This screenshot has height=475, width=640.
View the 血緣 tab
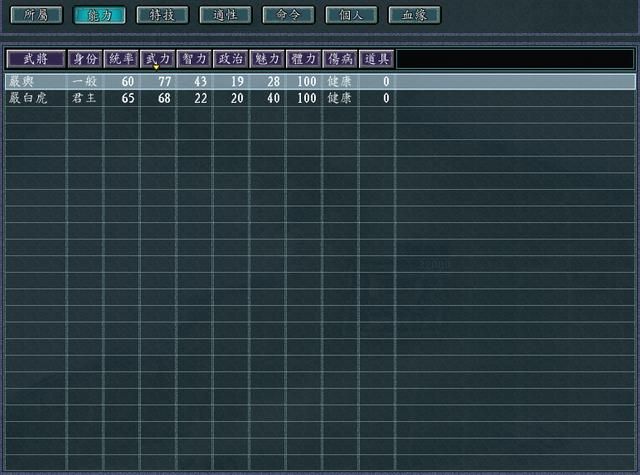[413, 15]
